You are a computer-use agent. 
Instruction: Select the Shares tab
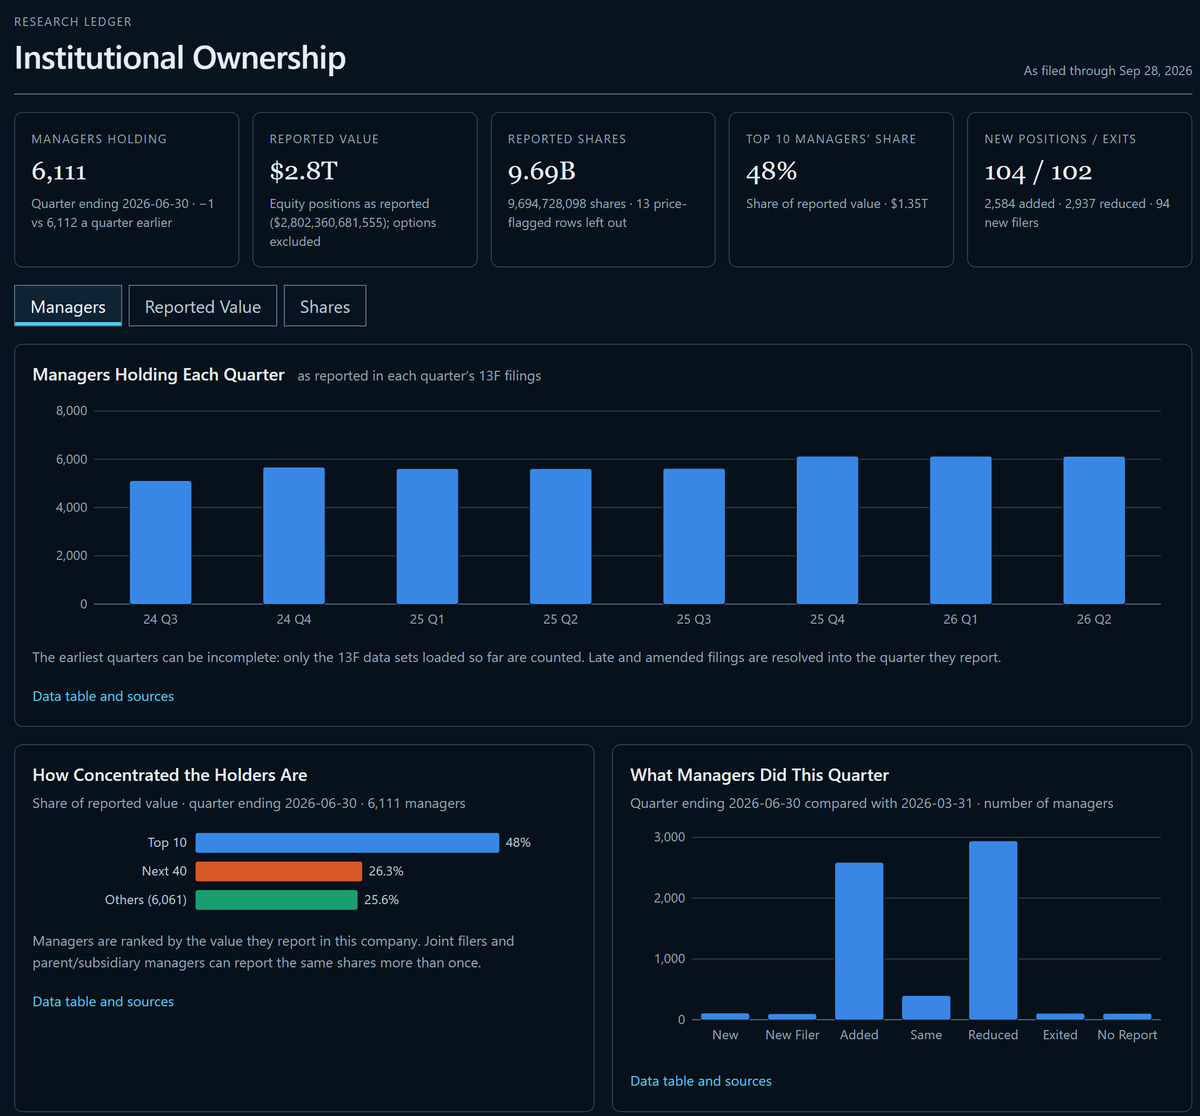pyautogui.click(x=325, y=306)
